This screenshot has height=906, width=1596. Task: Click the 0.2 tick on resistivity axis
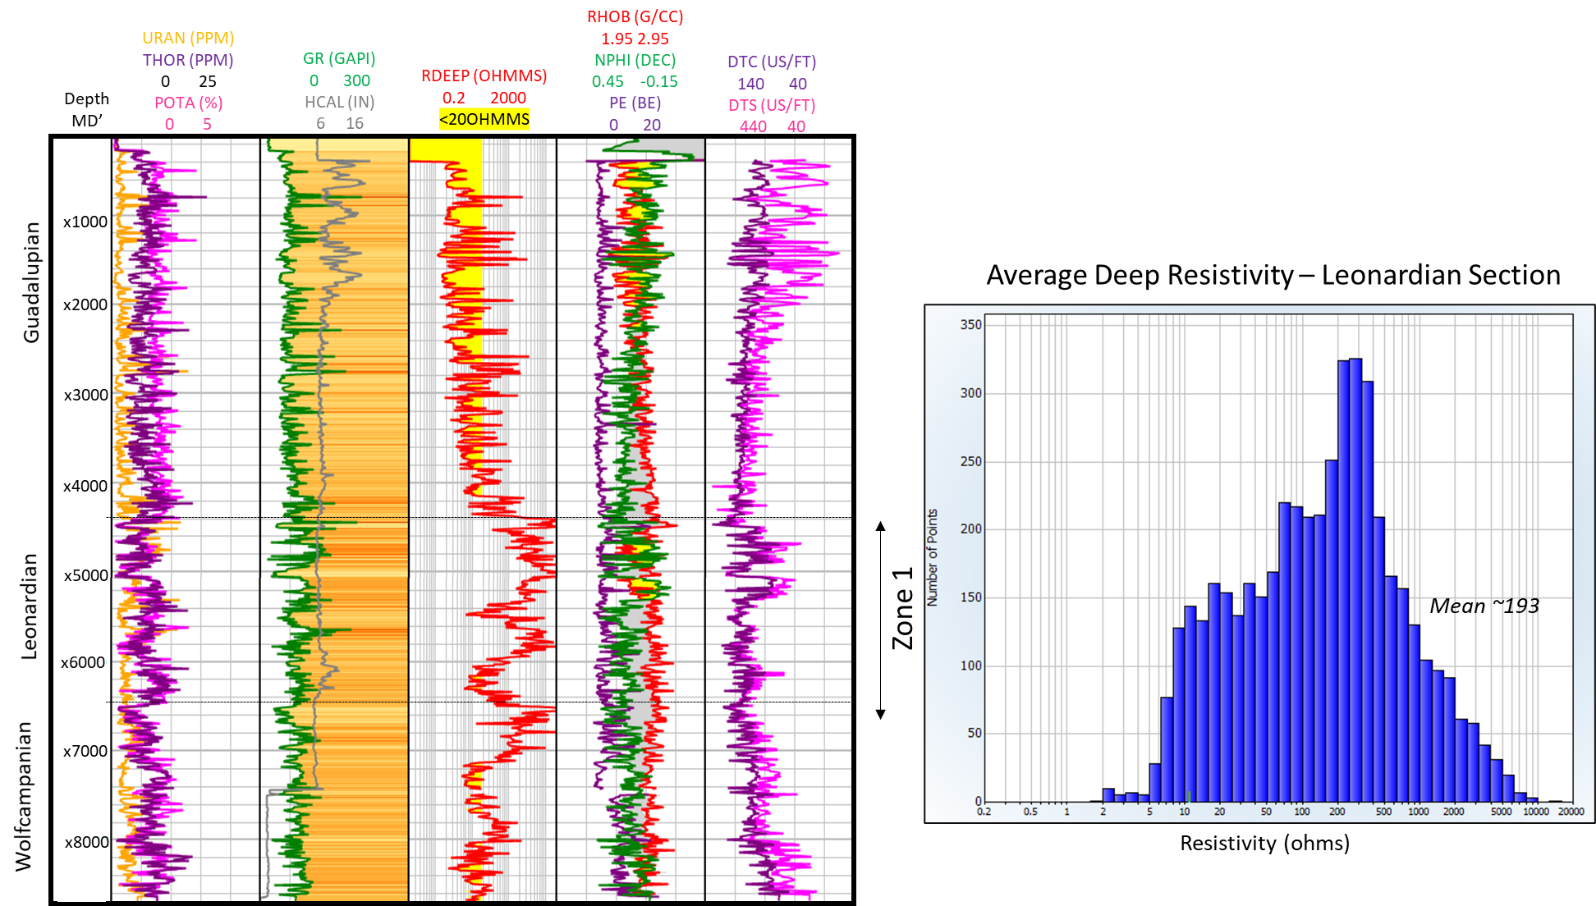[984, 812]
